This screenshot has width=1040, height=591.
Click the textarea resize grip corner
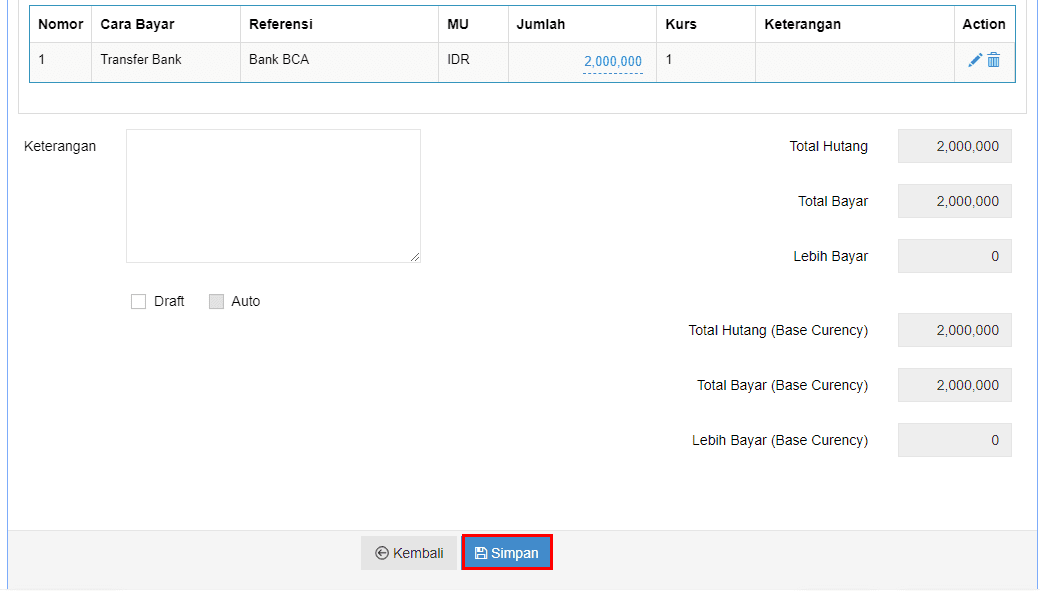click(415, 257)
